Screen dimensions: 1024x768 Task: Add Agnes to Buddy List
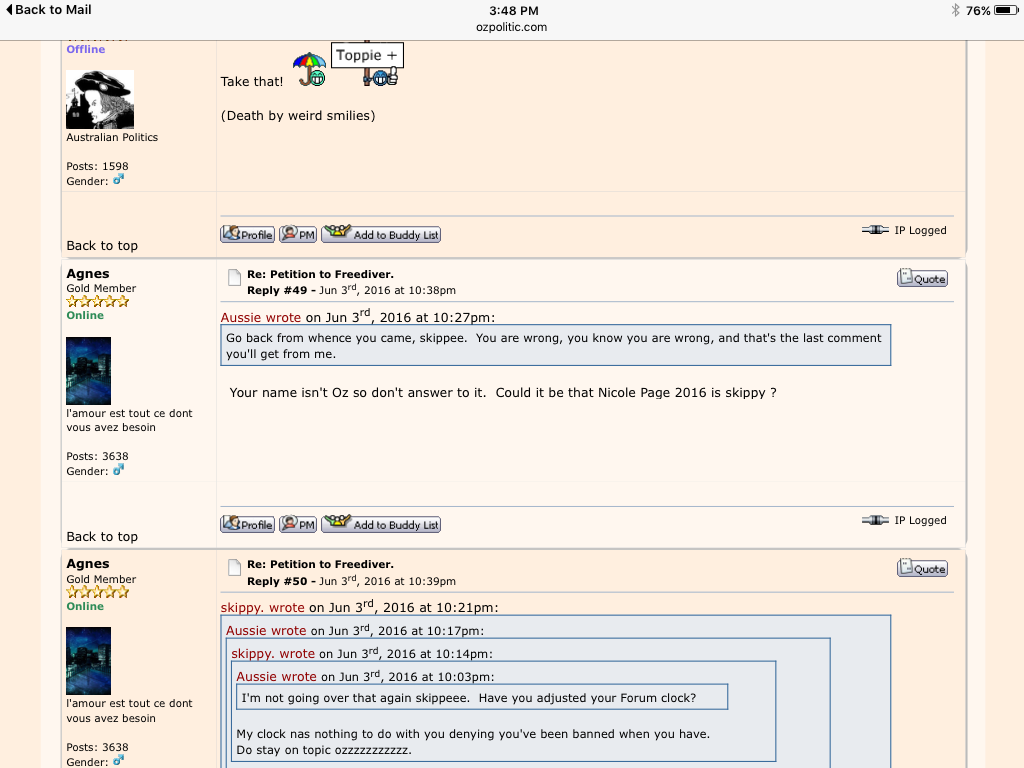381,524
